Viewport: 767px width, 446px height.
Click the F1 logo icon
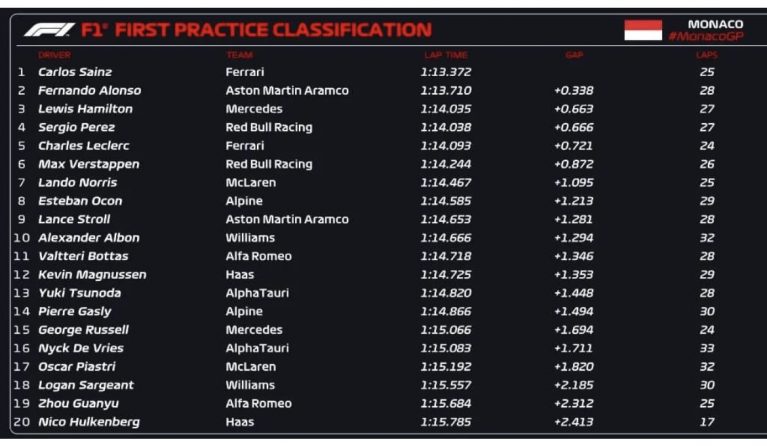tap(49, 30)
